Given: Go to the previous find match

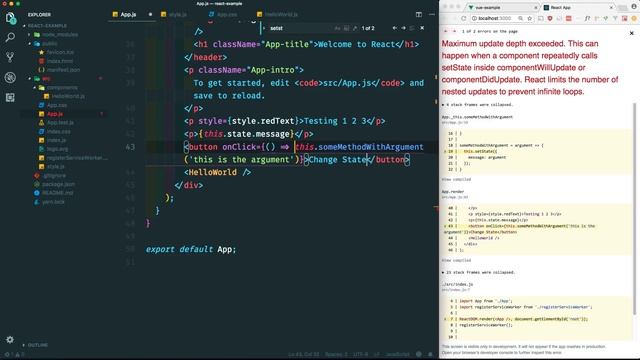Looking at the screenshot, I should tap(394, 28).
